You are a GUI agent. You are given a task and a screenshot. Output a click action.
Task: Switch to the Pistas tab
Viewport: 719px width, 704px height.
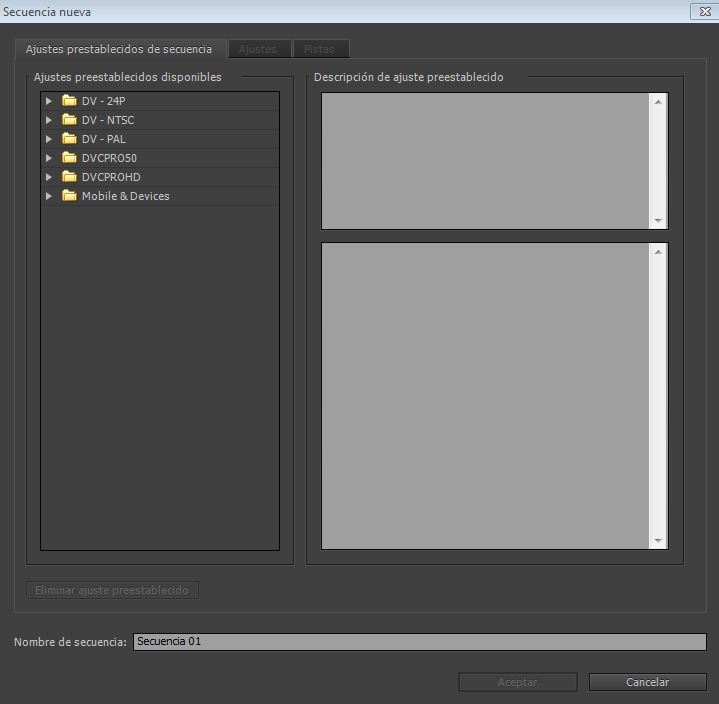point(320,49)
